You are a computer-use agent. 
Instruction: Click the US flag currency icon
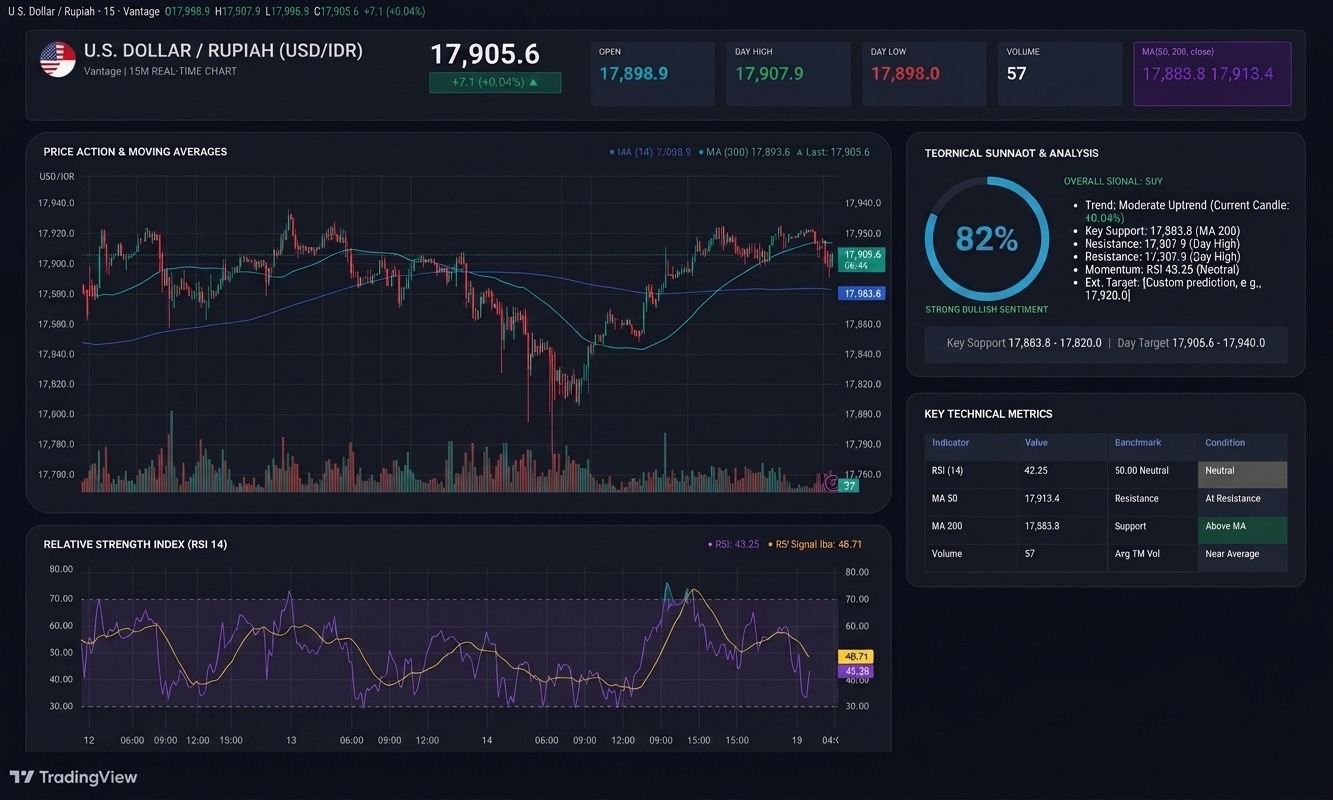tap(58, 60)
